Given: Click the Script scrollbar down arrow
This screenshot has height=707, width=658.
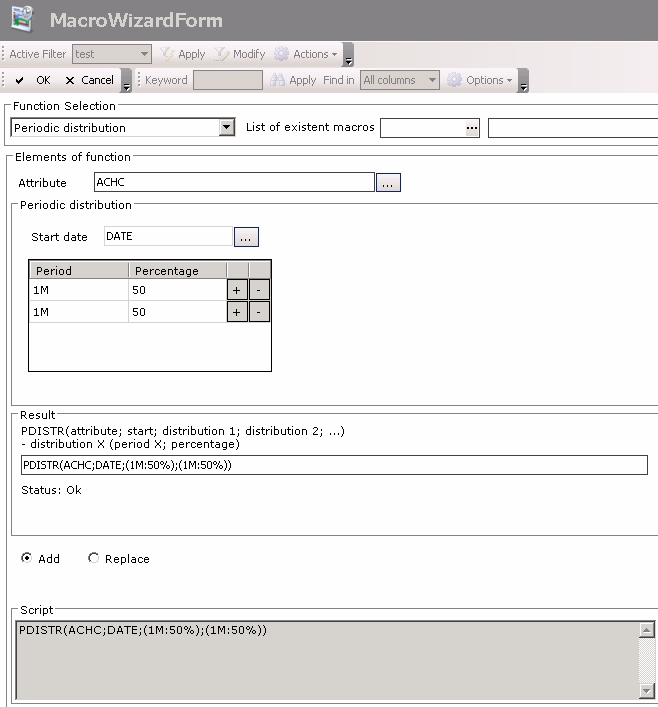Looking at the screenshot, I should pyautogui.click(x=647, y=690).
